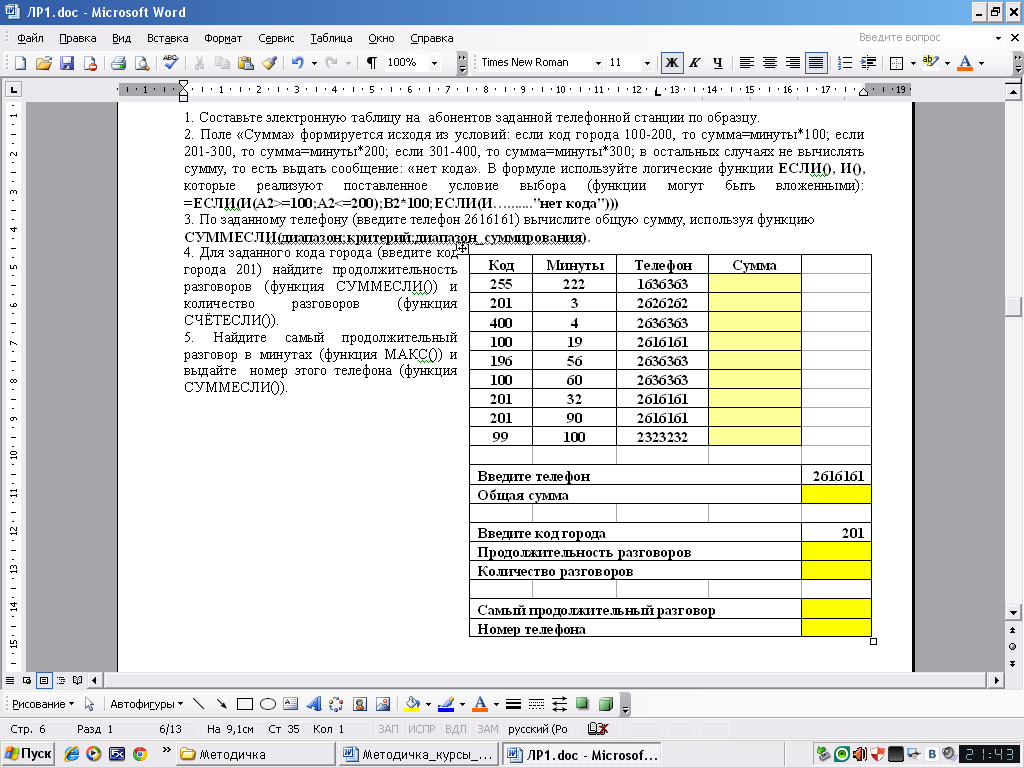Image resolution: width=1024 pixels, height=768 pixels.
Task: Click the Пуск start button
Action: point(27,754)
